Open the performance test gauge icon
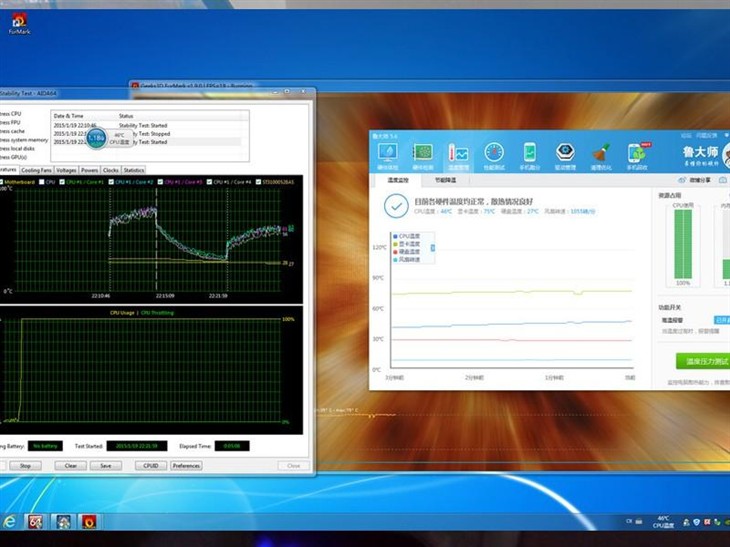This screenshot has height=547, width=730. point(494,156)
